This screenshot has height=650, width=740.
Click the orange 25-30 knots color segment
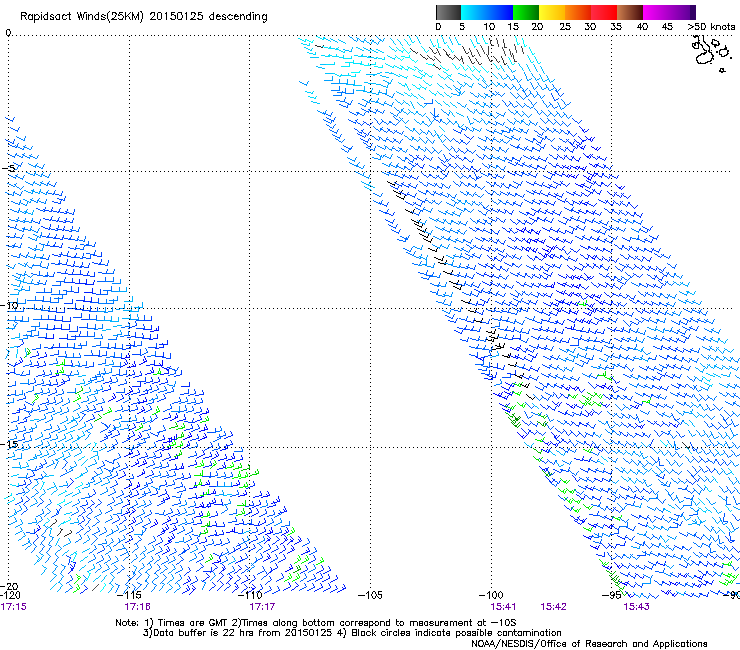coord(578,12)
